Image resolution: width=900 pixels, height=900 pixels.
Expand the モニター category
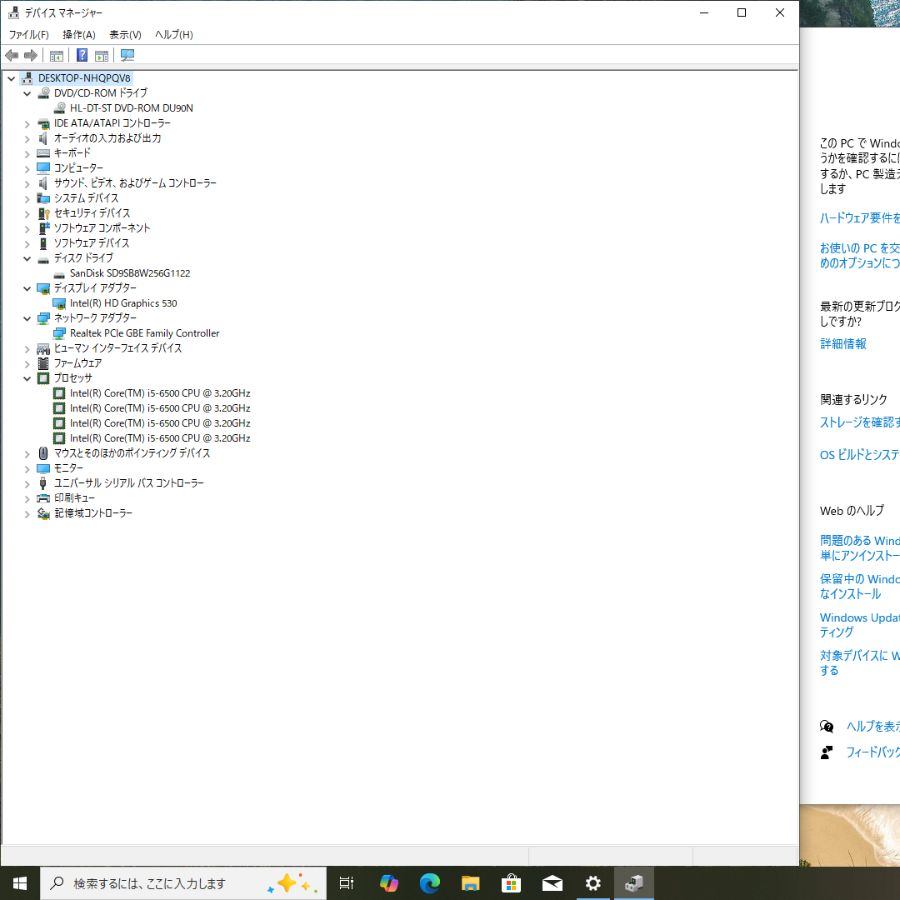coord(27,469)
